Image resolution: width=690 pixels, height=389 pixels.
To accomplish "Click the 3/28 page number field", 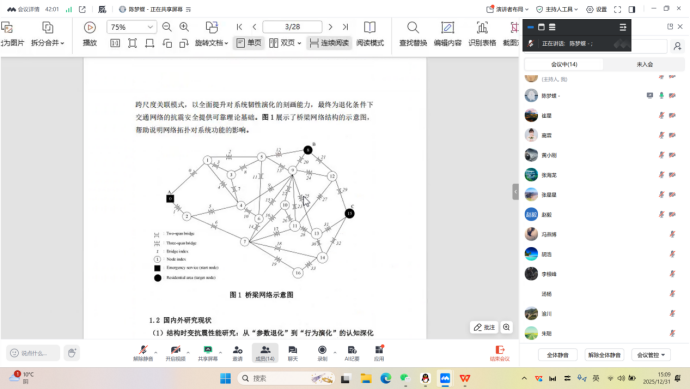I will [x=292, y=27].
